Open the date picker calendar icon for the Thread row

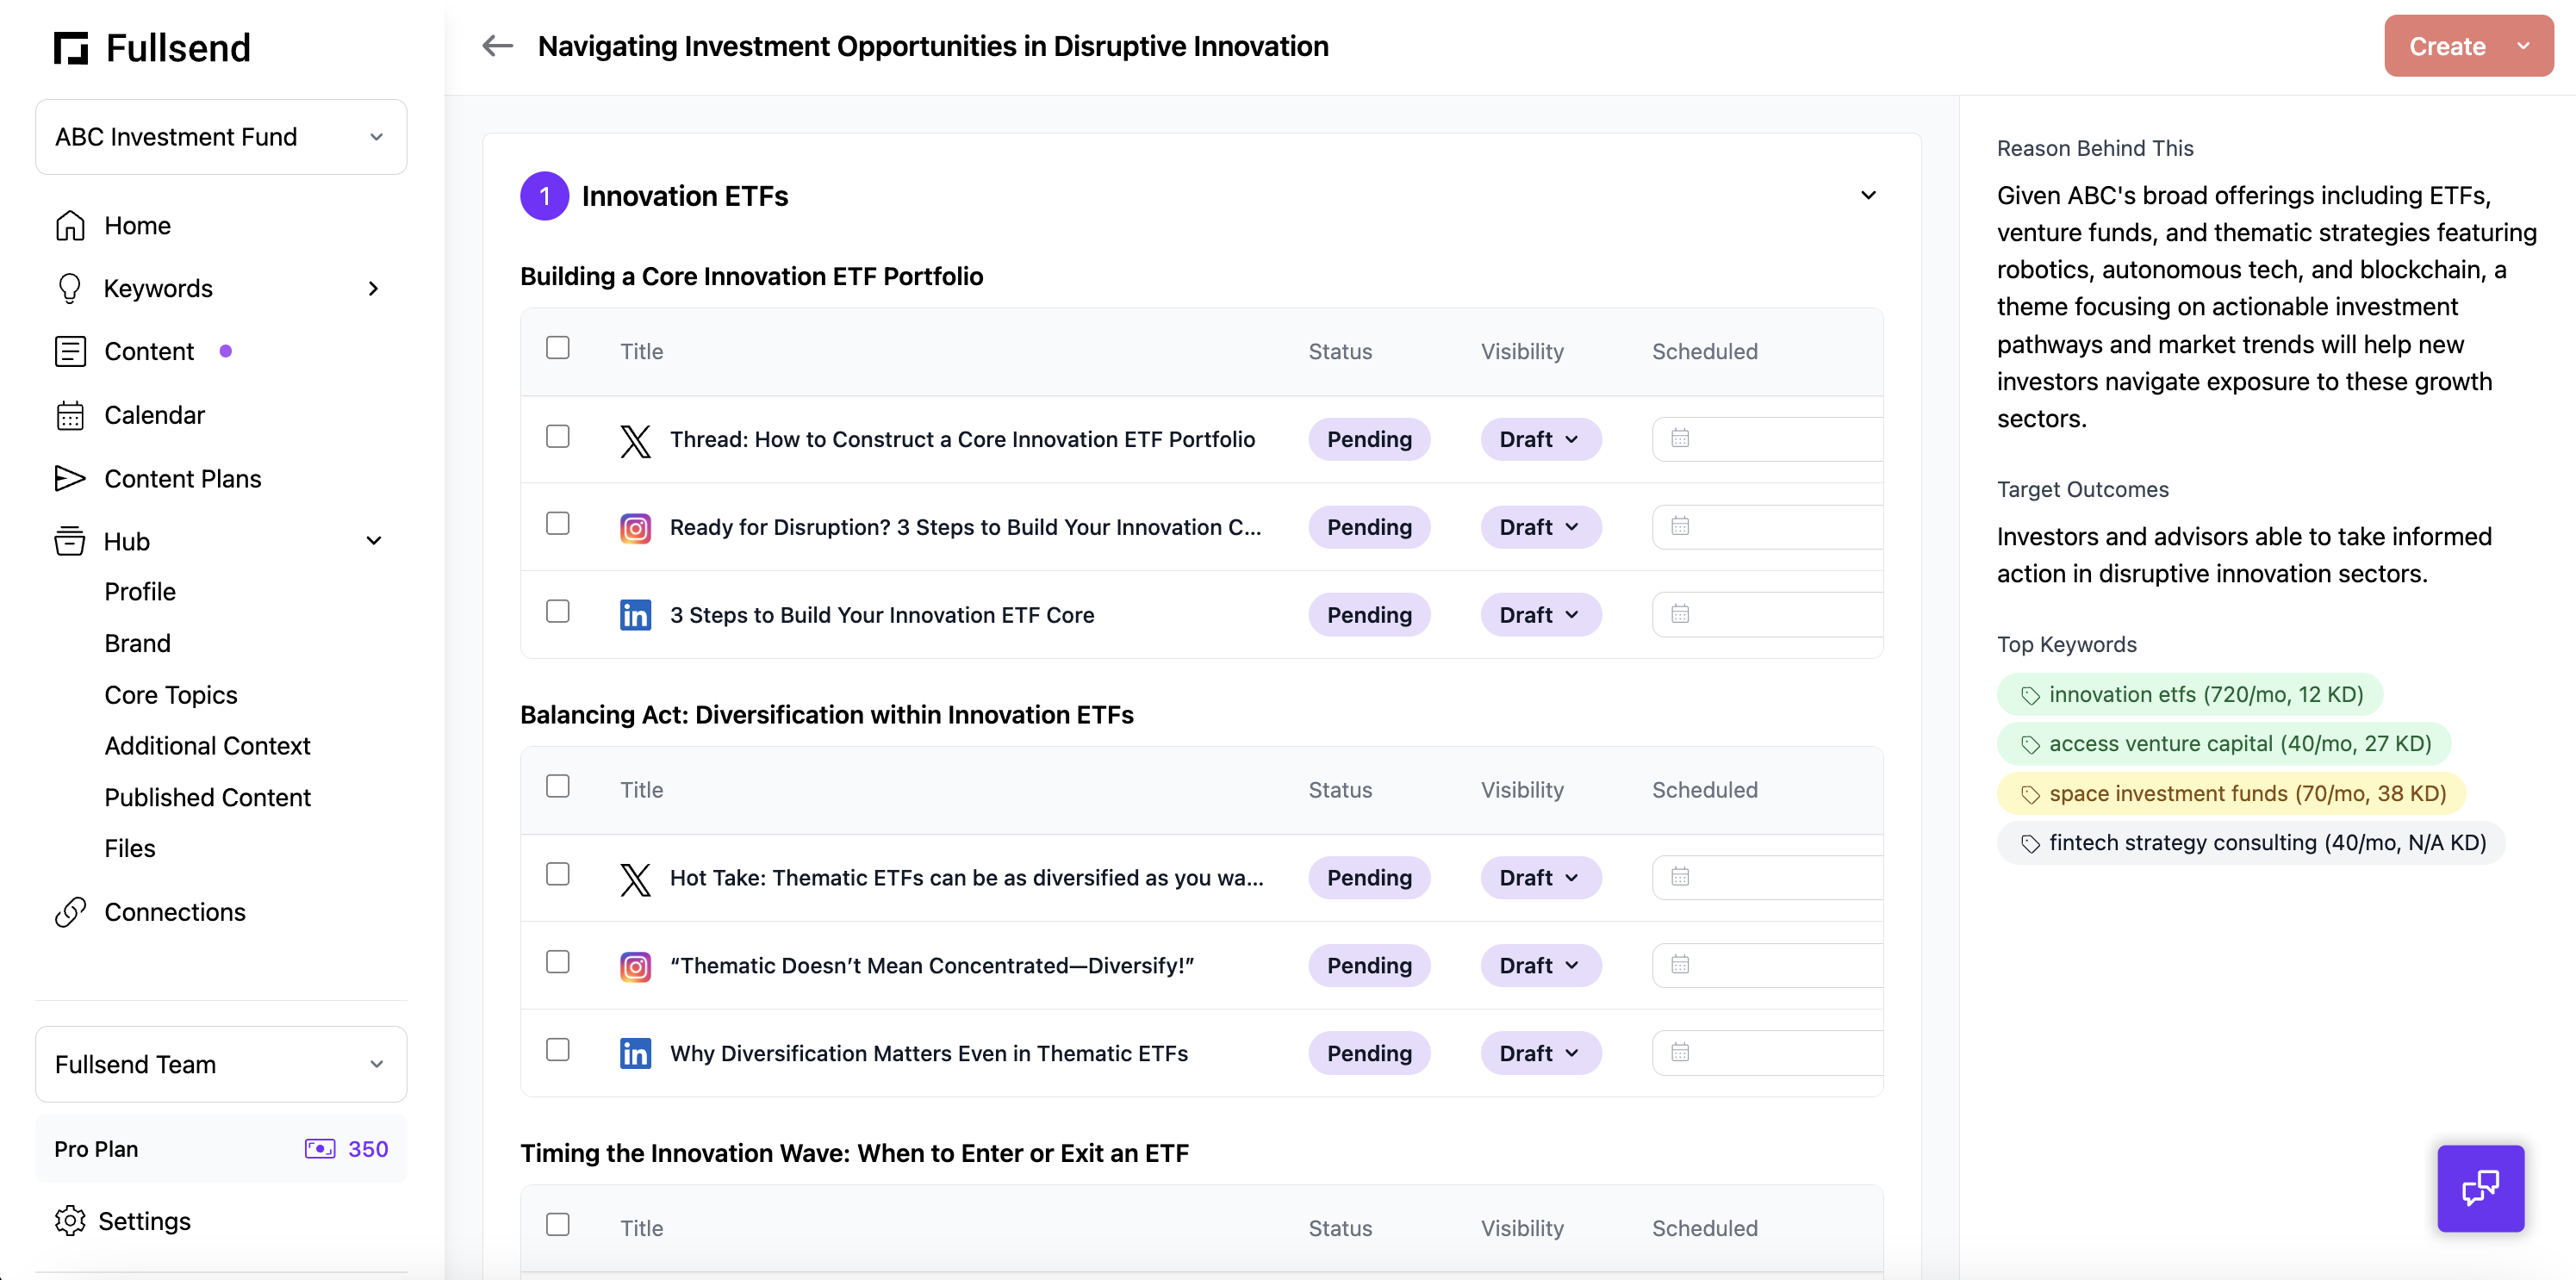click(x=1680, y=438)
